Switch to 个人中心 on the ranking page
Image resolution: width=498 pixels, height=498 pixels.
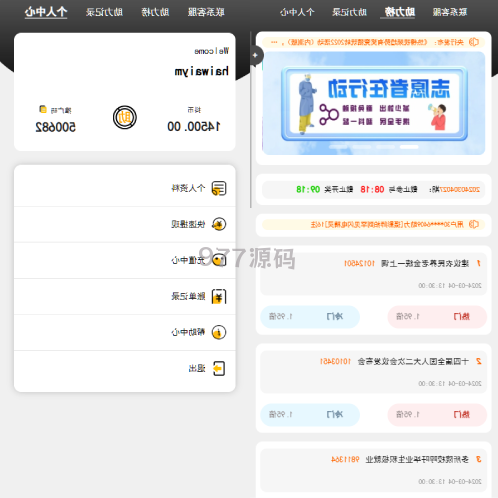(297, 12)
